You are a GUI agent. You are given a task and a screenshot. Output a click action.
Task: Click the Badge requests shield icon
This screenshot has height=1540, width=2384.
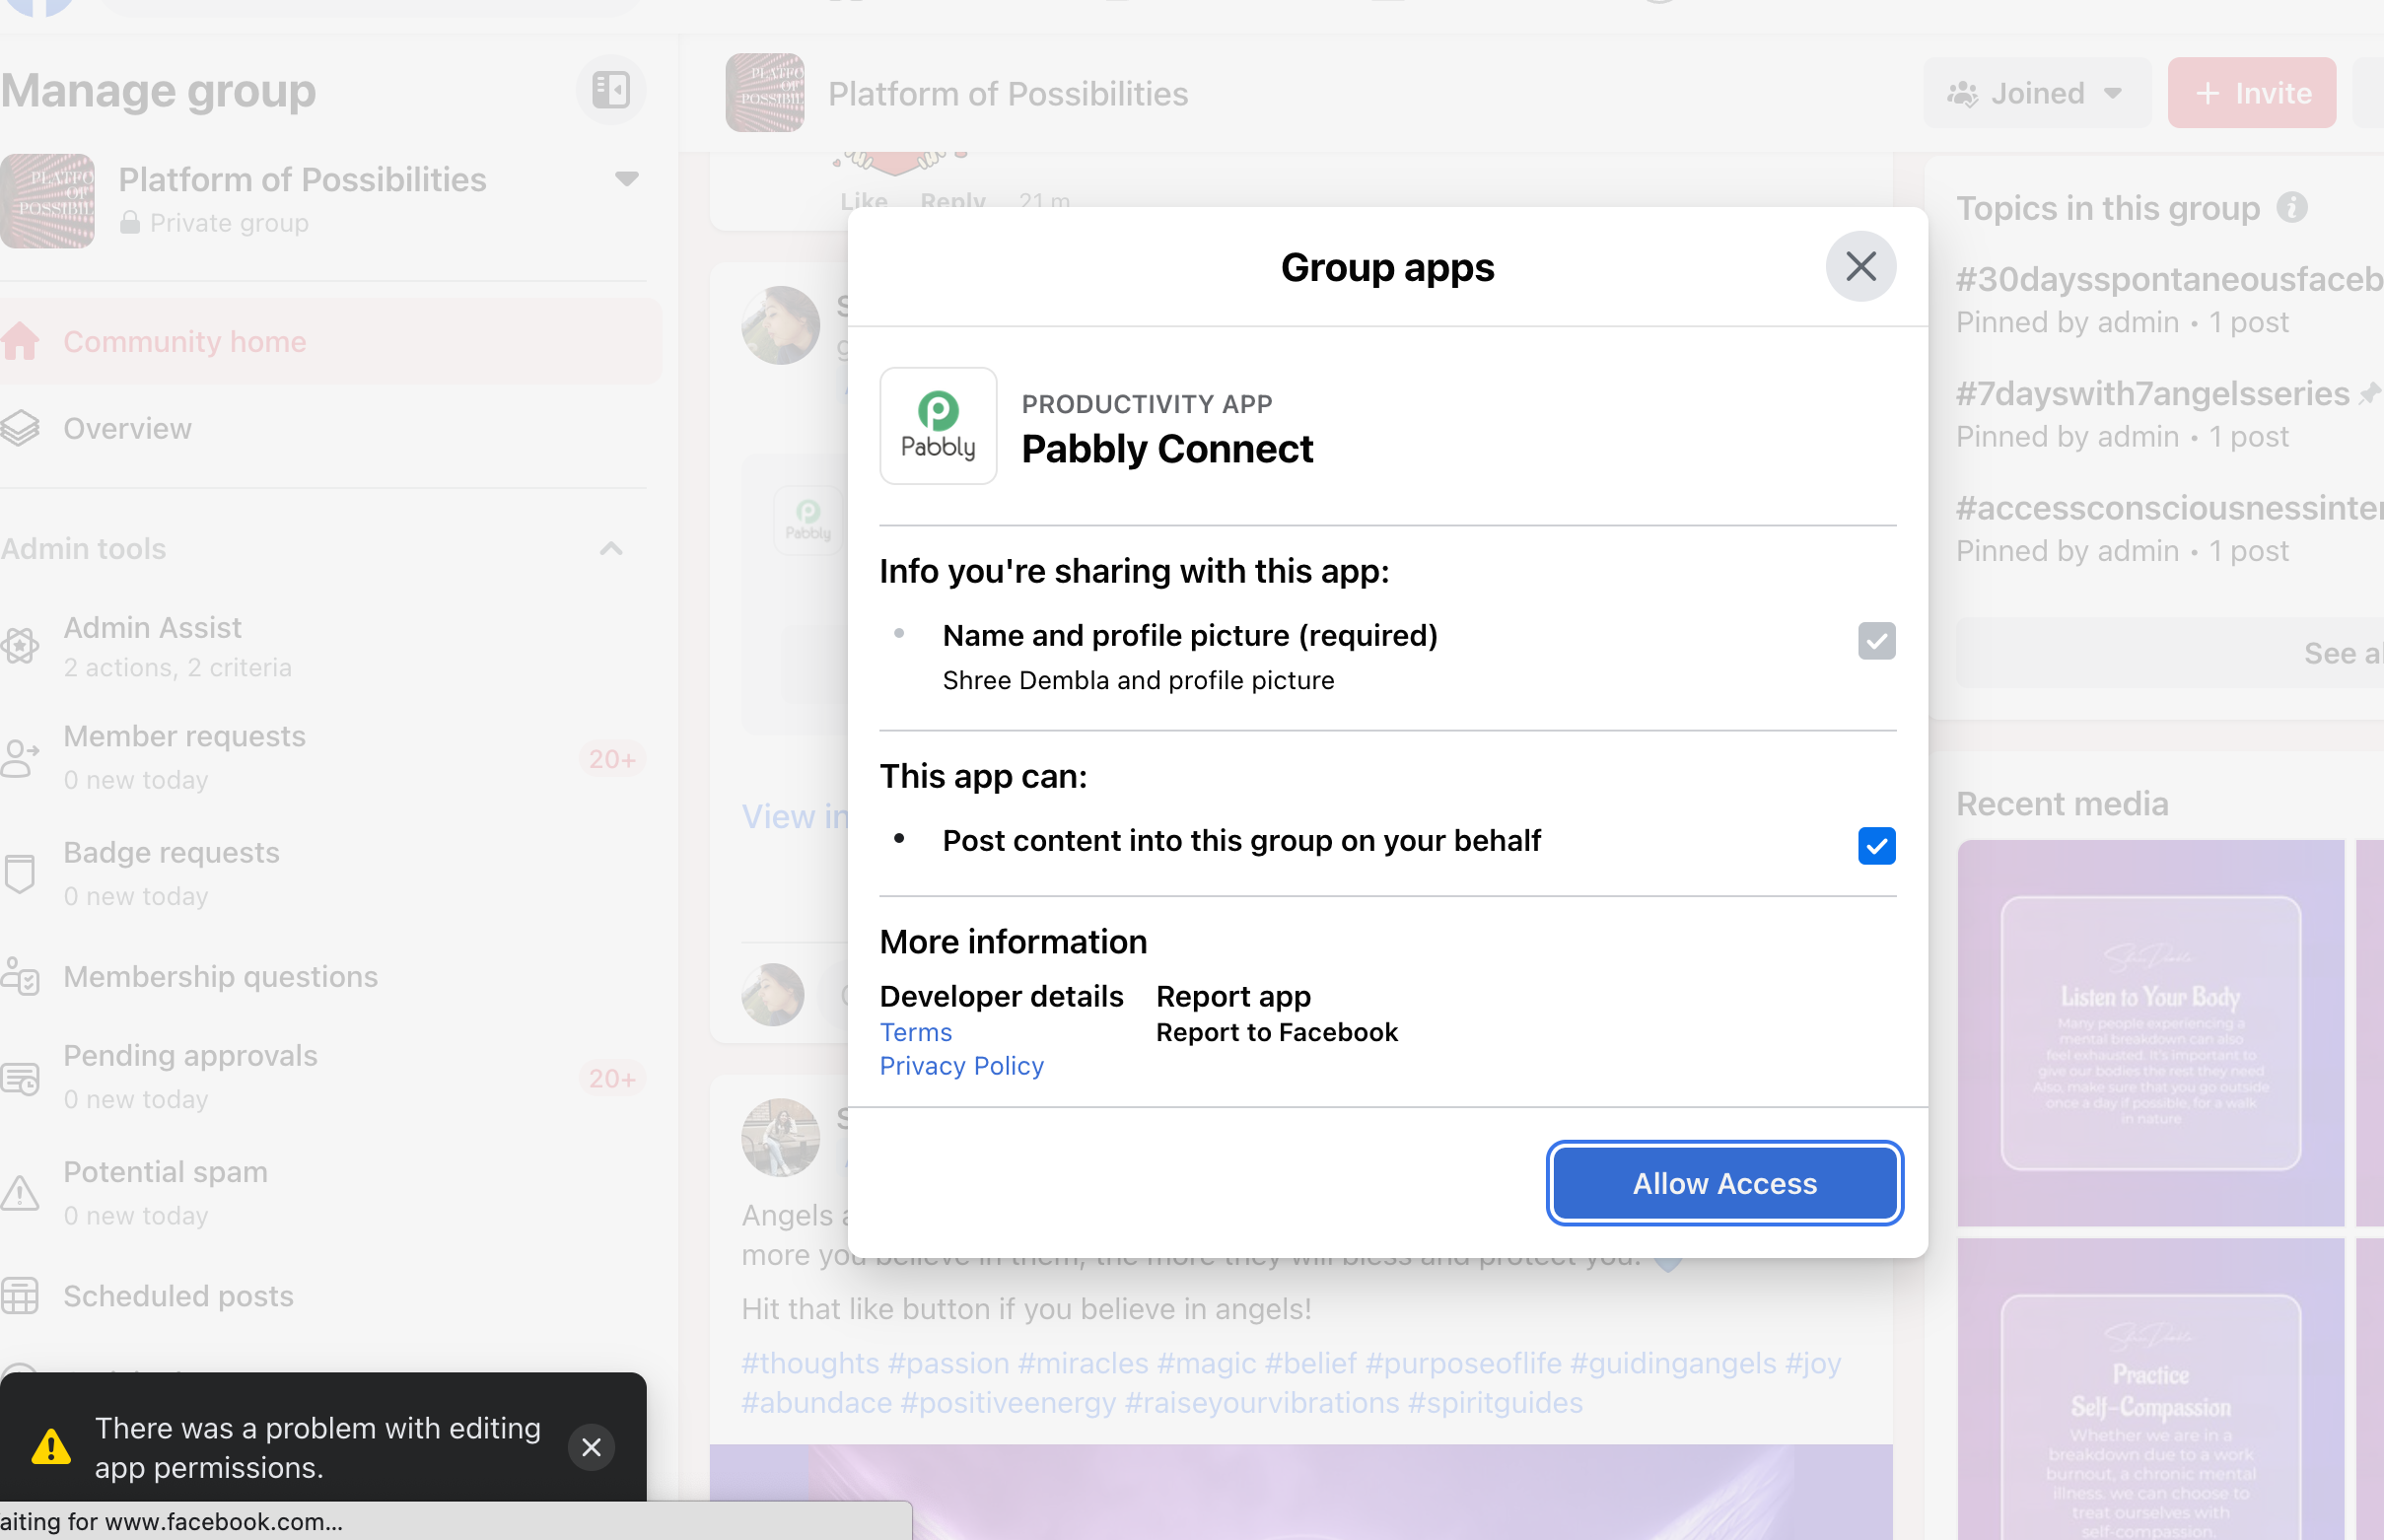coord(19,873)
